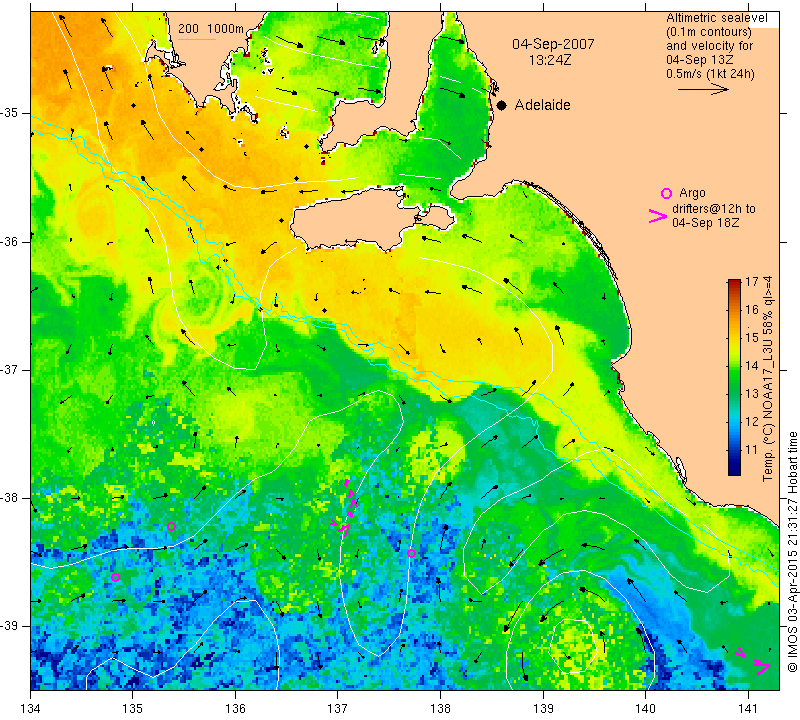Click the black Adelaide city marker dot
The image size is (800, 720).
pyautogui.click(x=502, y=105)
